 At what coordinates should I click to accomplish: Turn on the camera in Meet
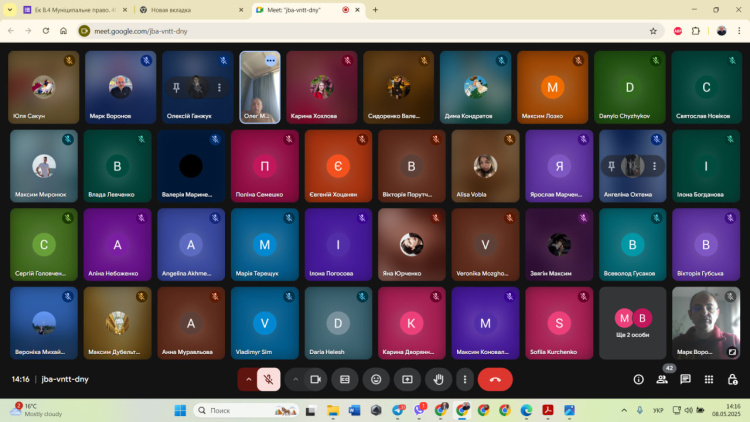pyautogui.click(x=315, y=379)
